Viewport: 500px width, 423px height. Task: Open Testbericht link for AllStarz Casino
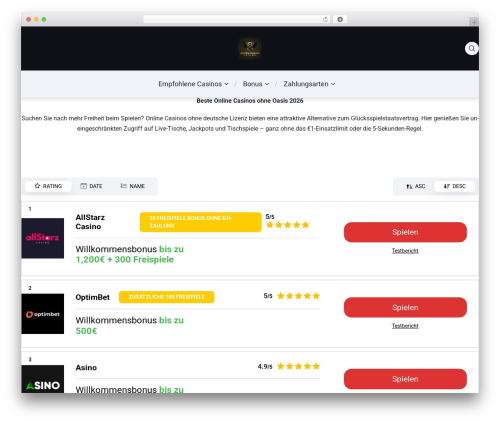405,251
